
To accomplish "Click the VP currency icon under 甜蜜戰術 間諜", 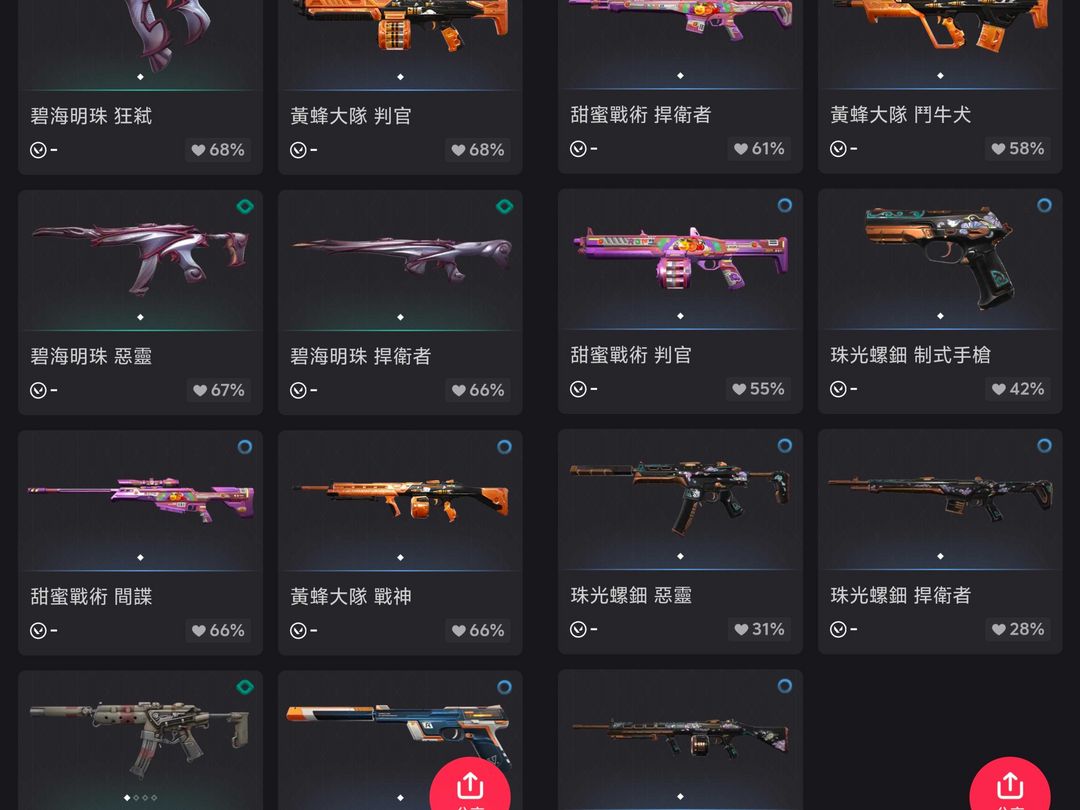I will point(38,630).
